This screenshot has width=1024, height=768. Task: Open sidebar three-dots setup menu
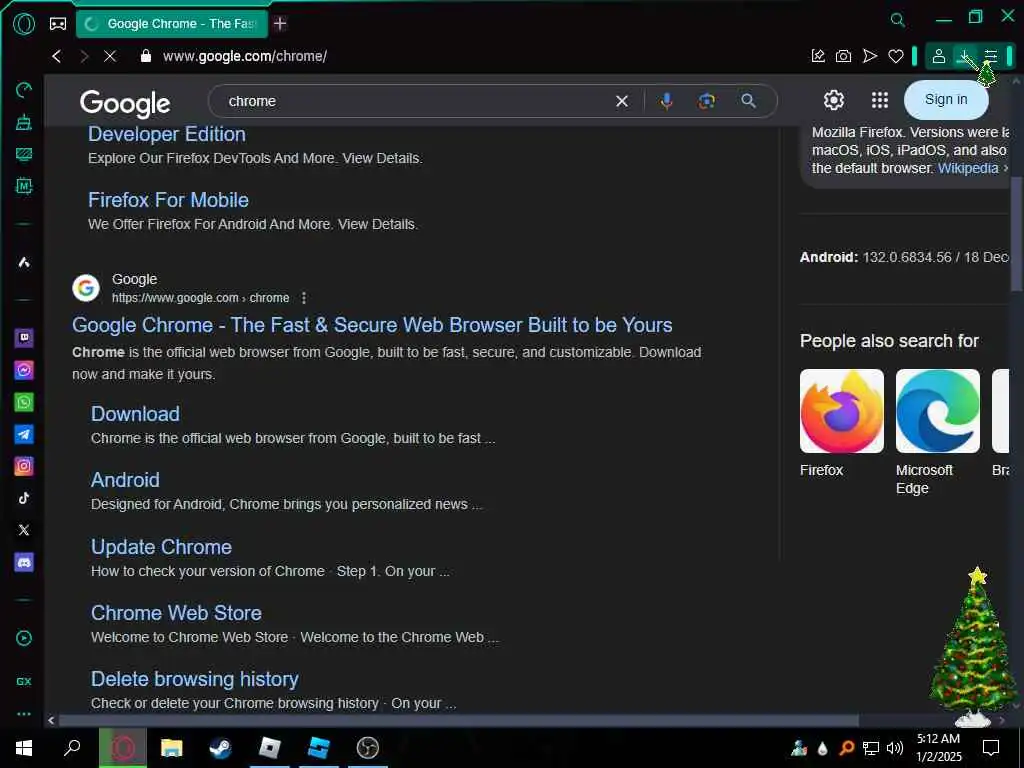click(x=24, y=714)
